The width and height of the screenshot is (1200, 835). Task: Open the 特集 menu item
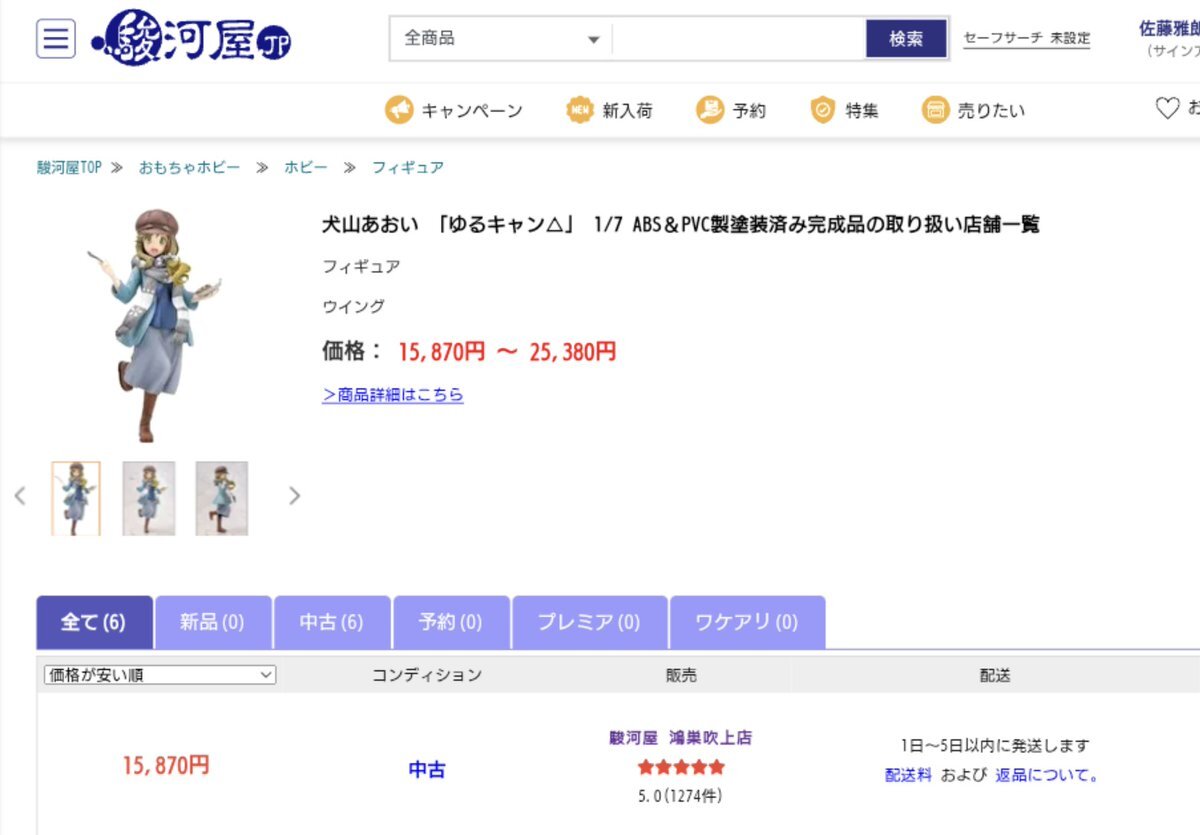point(862,111)
